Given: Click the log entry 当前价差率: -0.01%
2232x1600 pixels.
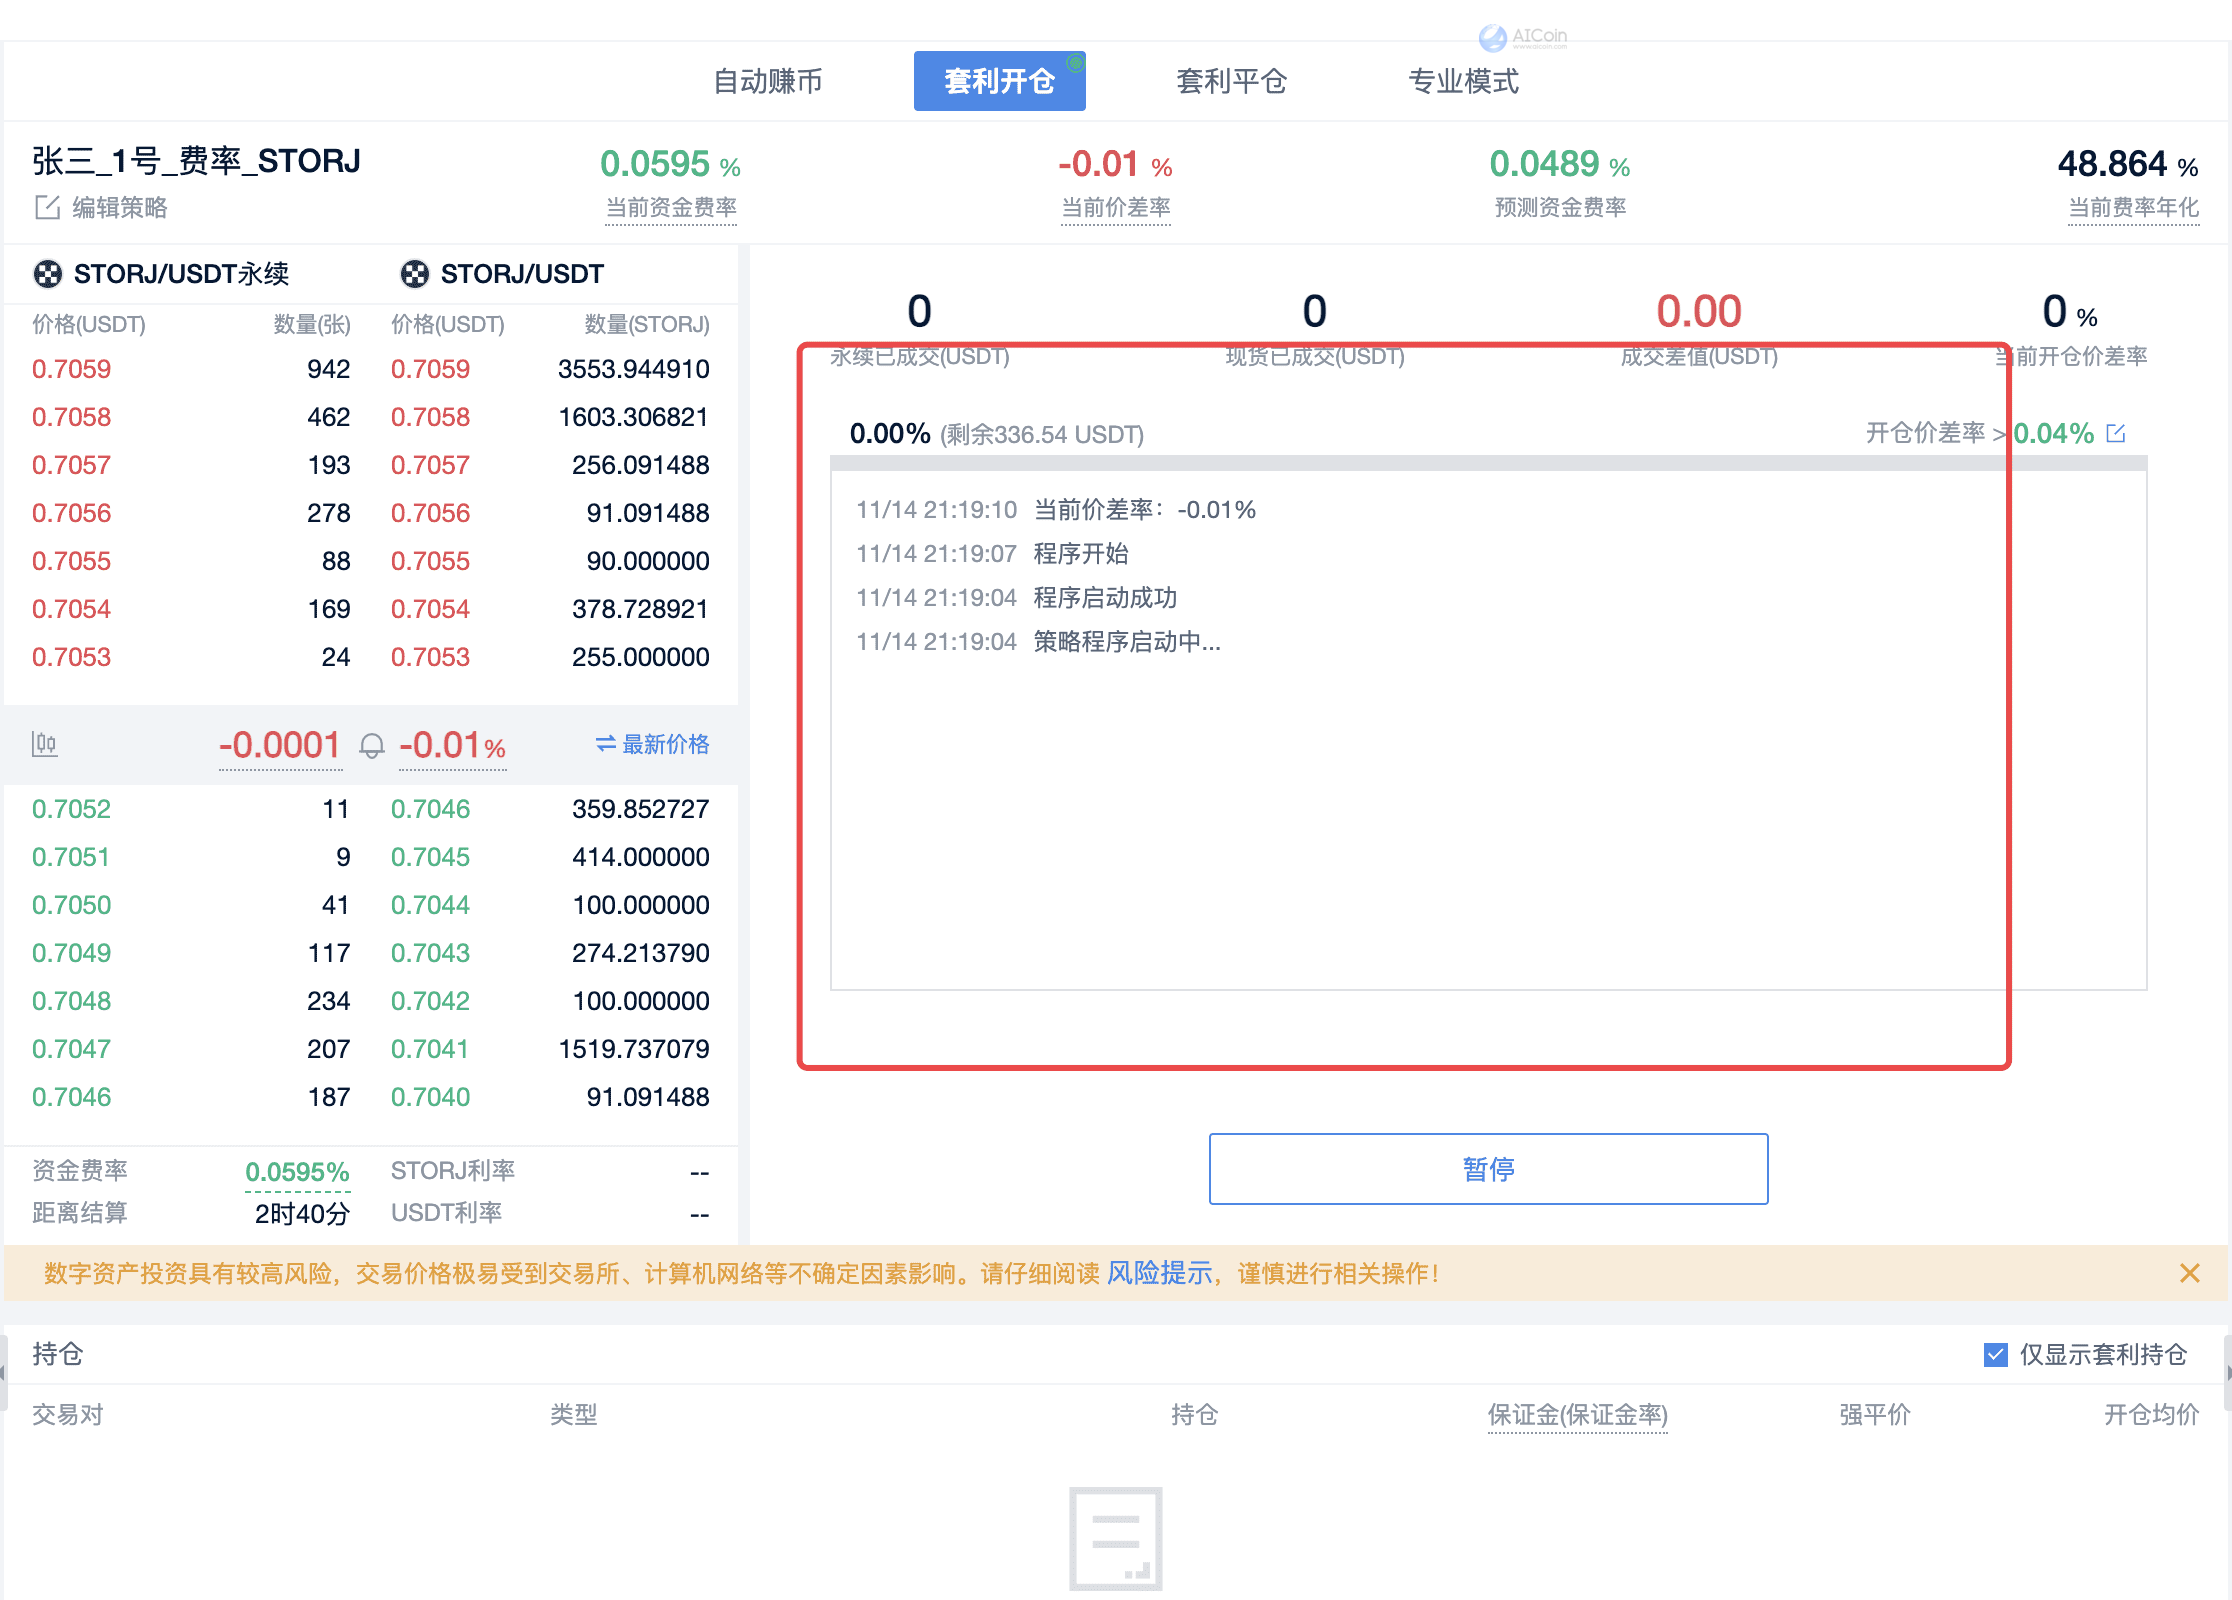Looking at the screenshot, I should (x=1144, y=510).
